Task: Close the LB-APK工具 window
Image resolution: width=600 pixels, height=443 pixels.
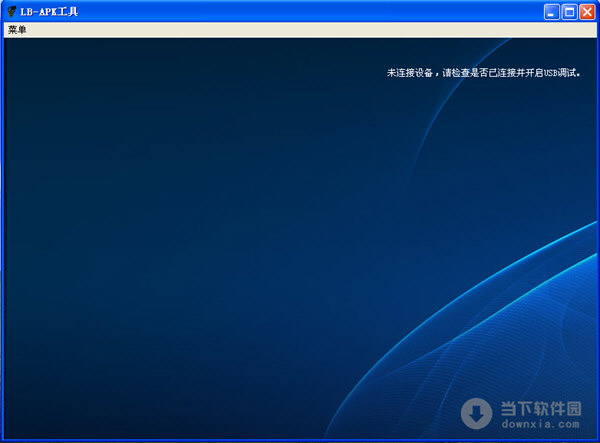Action: pyautogui.click(x=587, y=12)
